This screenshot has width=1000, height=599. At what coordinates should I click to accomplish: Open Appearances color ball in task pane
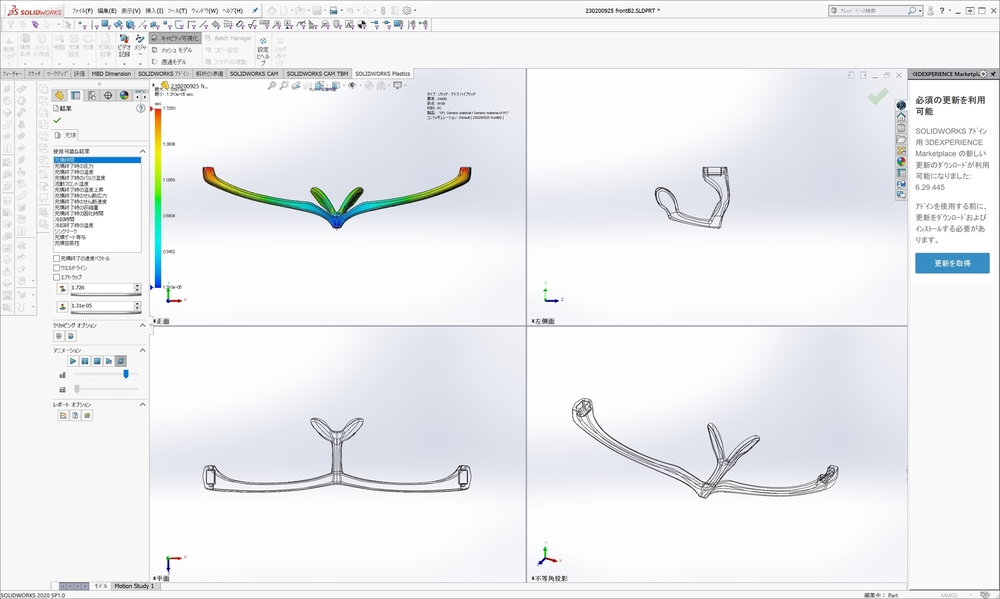[x=901, y=161]
